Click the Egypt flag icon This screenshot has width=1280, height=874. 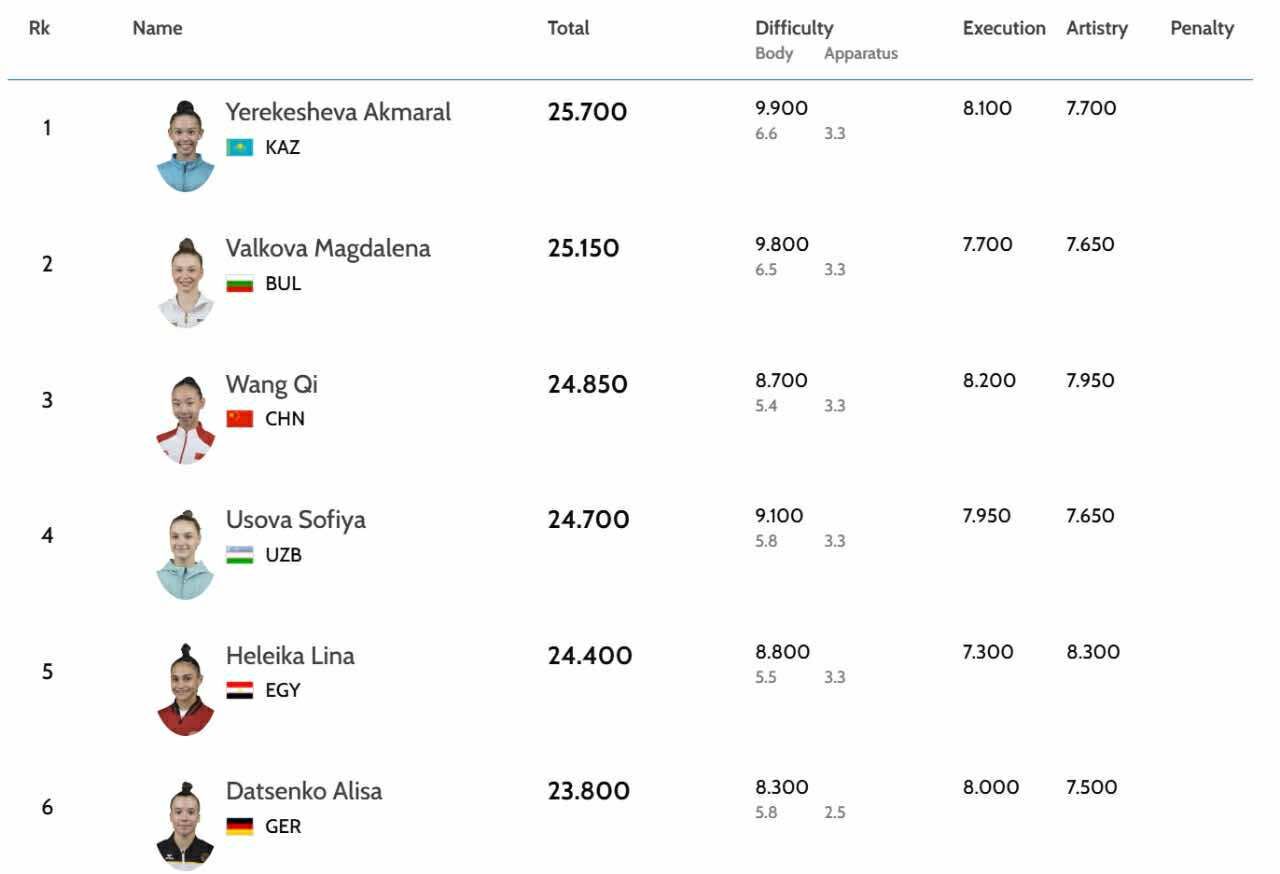(x=239, y=691)
